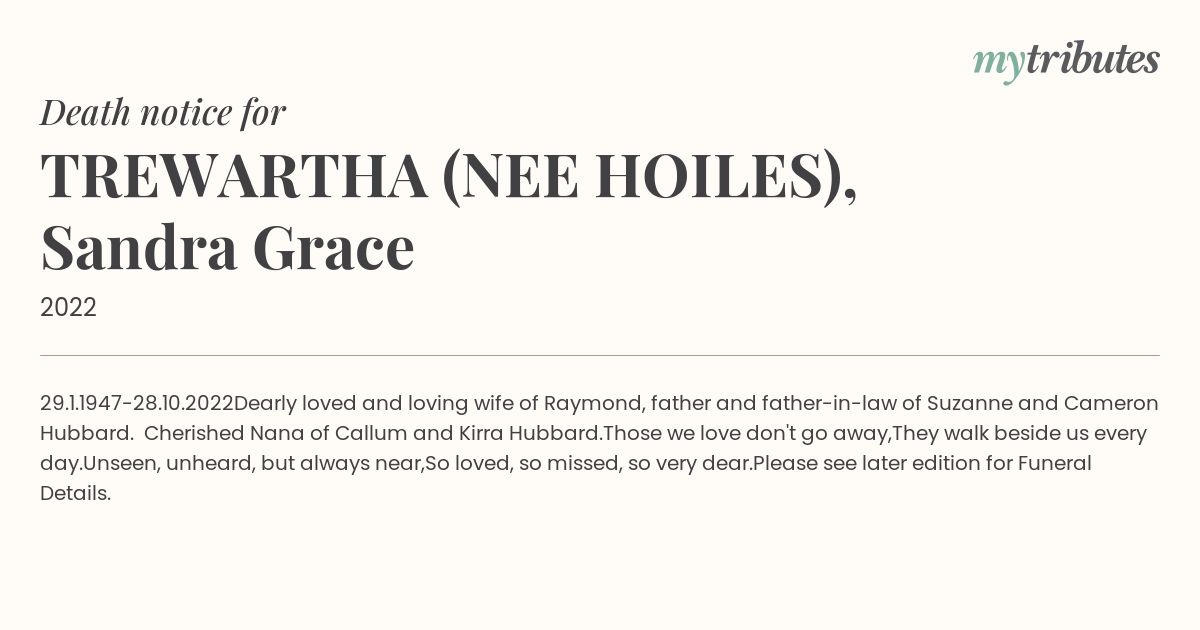Click the 'Sandra Grace' name heading
The image size is (1200, 630).
(227, 249)
